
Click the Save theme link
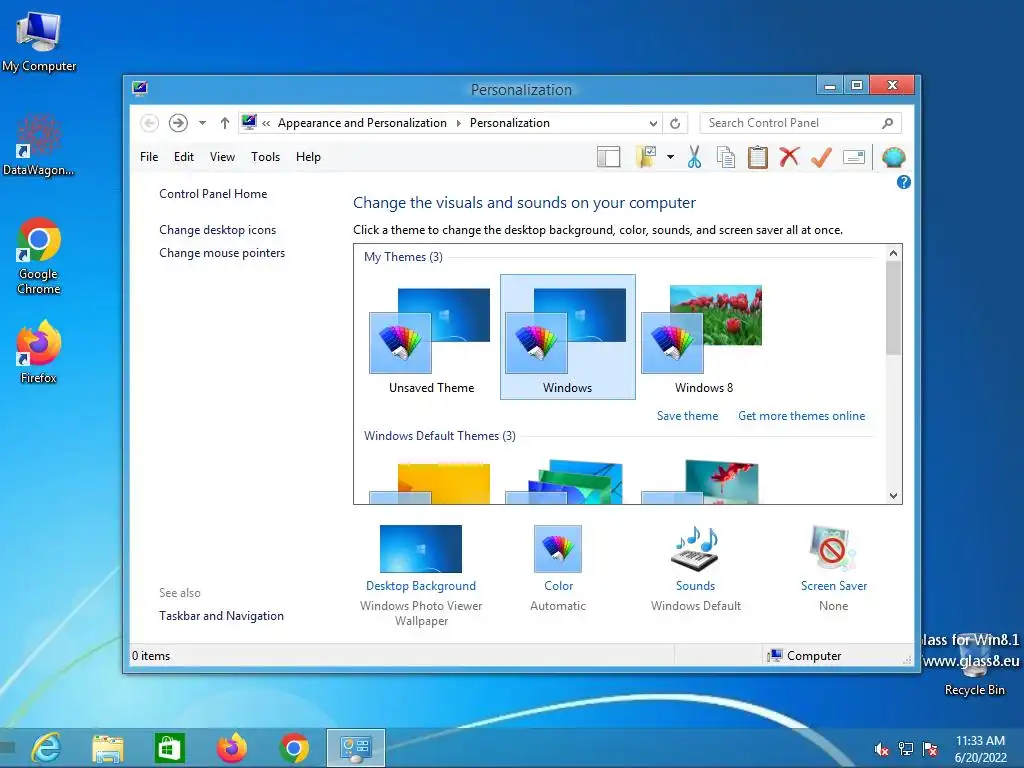tap(687, 416)
